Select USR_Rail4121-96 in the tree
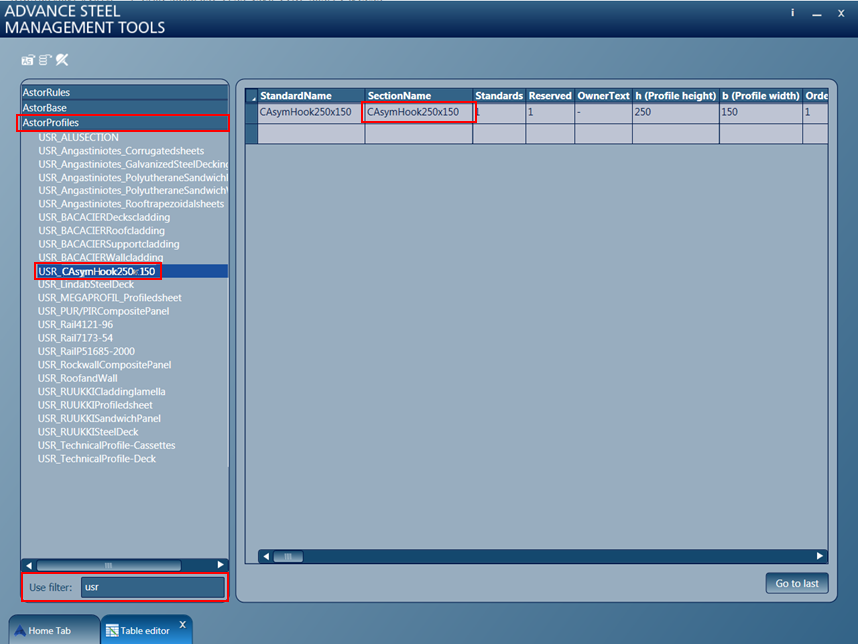This screenshot has width=859, height=644. tap(75, 325)
